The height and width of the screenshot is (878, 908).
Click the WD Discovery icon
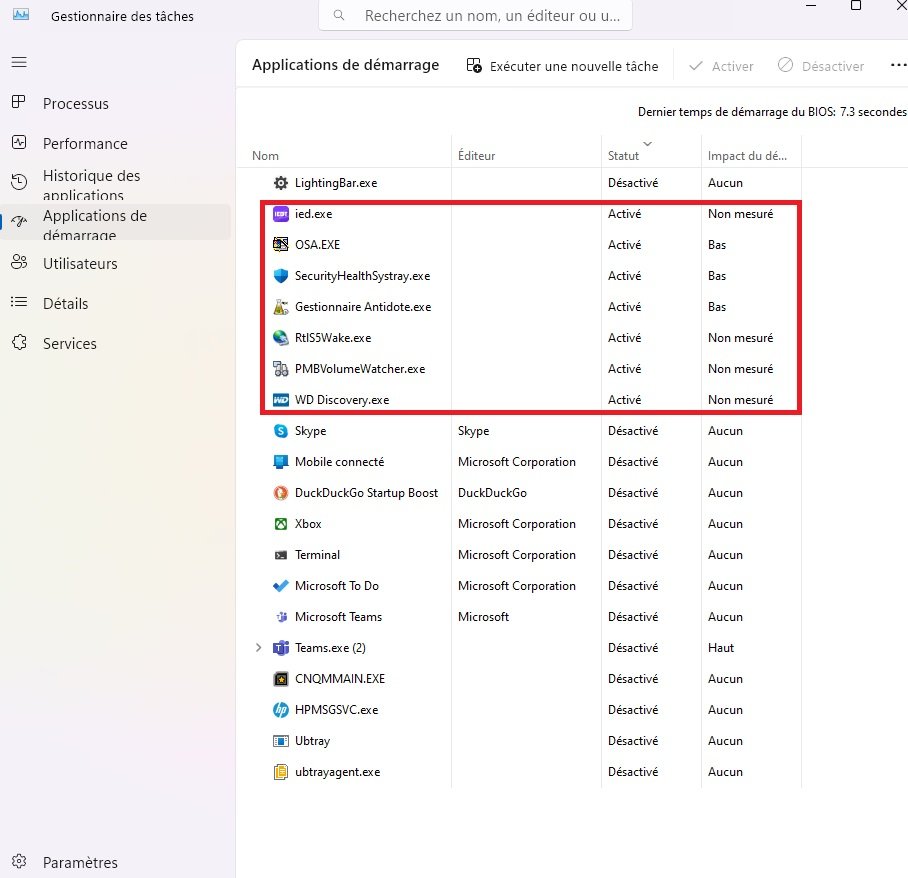click(x=281, y=400)
